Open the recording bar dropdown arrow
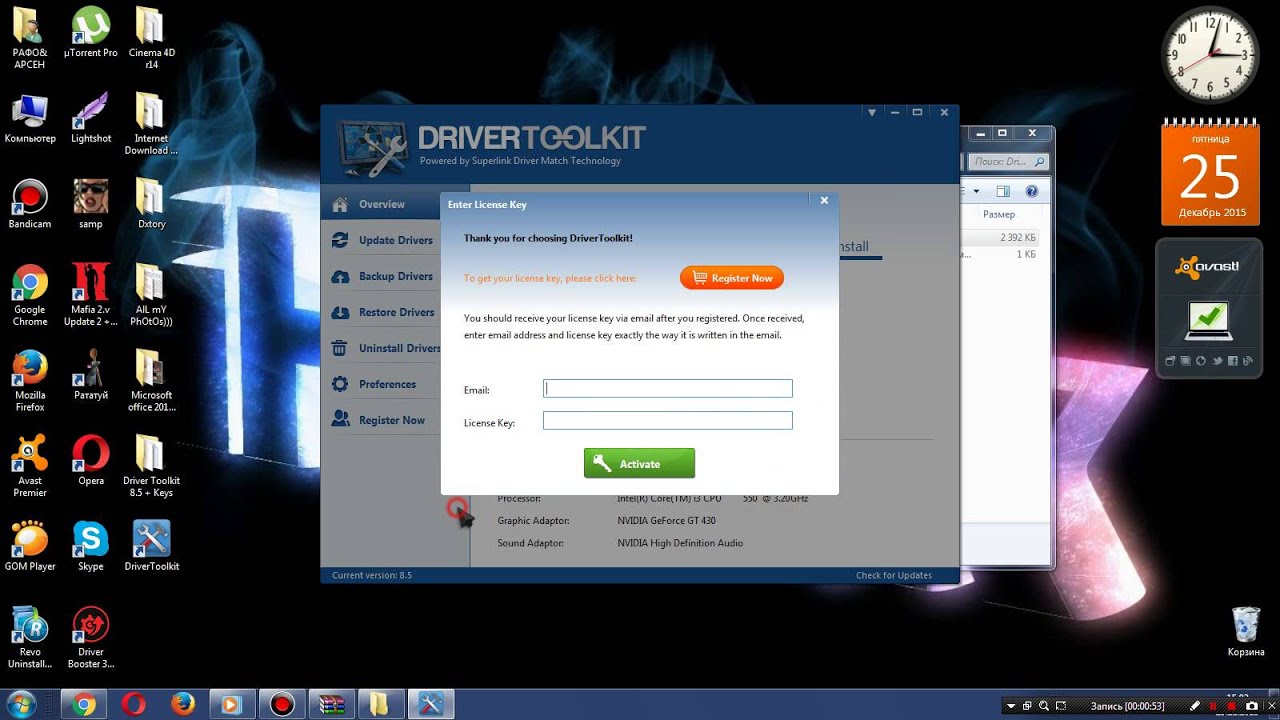This screenshot has width=1280, height=720. (1010, 706)
